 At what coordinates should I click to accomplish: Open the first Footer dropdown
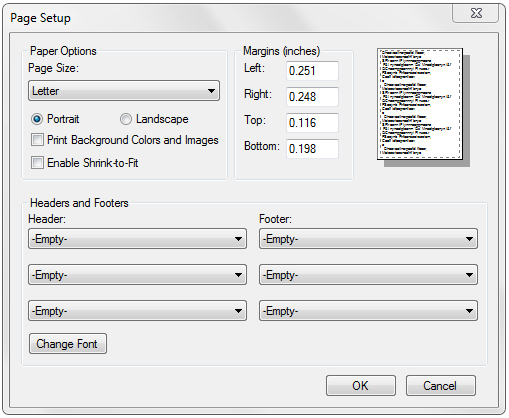tap(368, 239)
